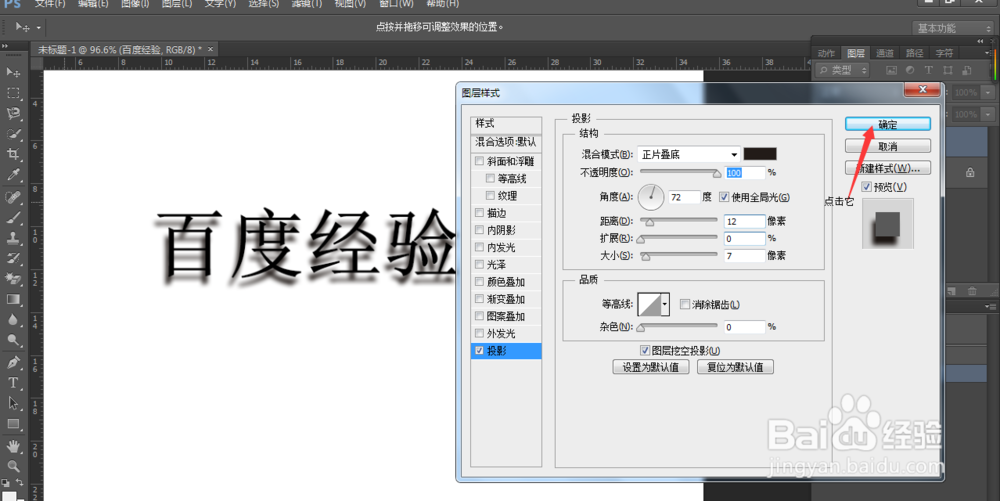Screen dimensions: 1000x501
Task: Open the 等高线 contour picker arrow
Action: 665,305
